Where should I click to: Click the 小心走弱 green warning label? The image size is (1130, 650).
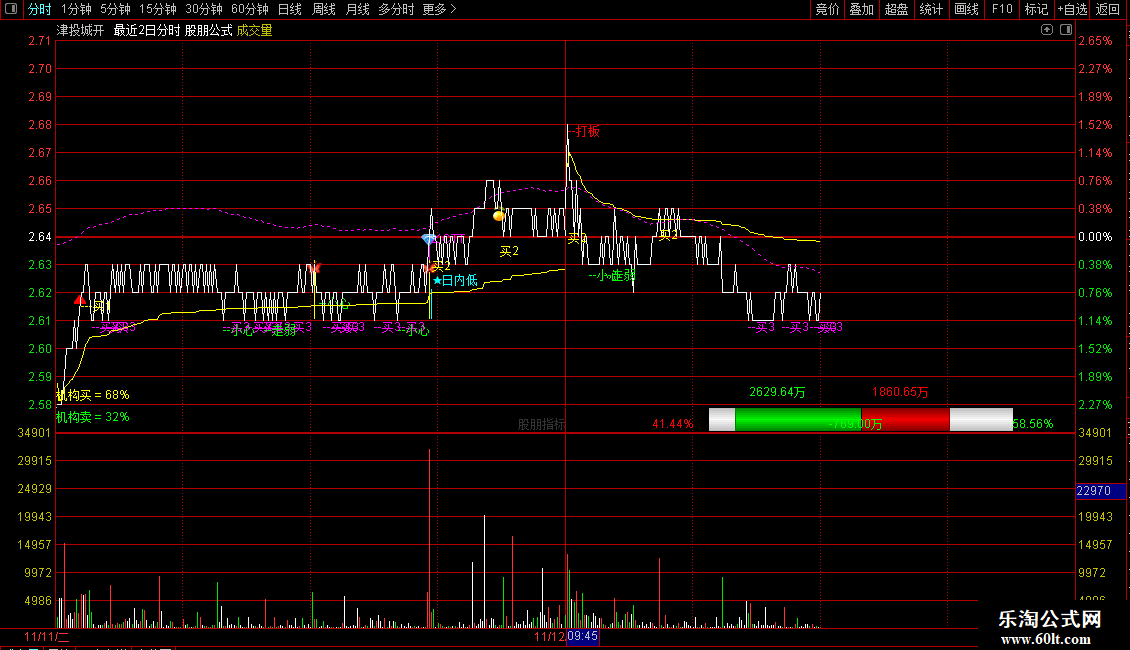click(x=611, y=275)
